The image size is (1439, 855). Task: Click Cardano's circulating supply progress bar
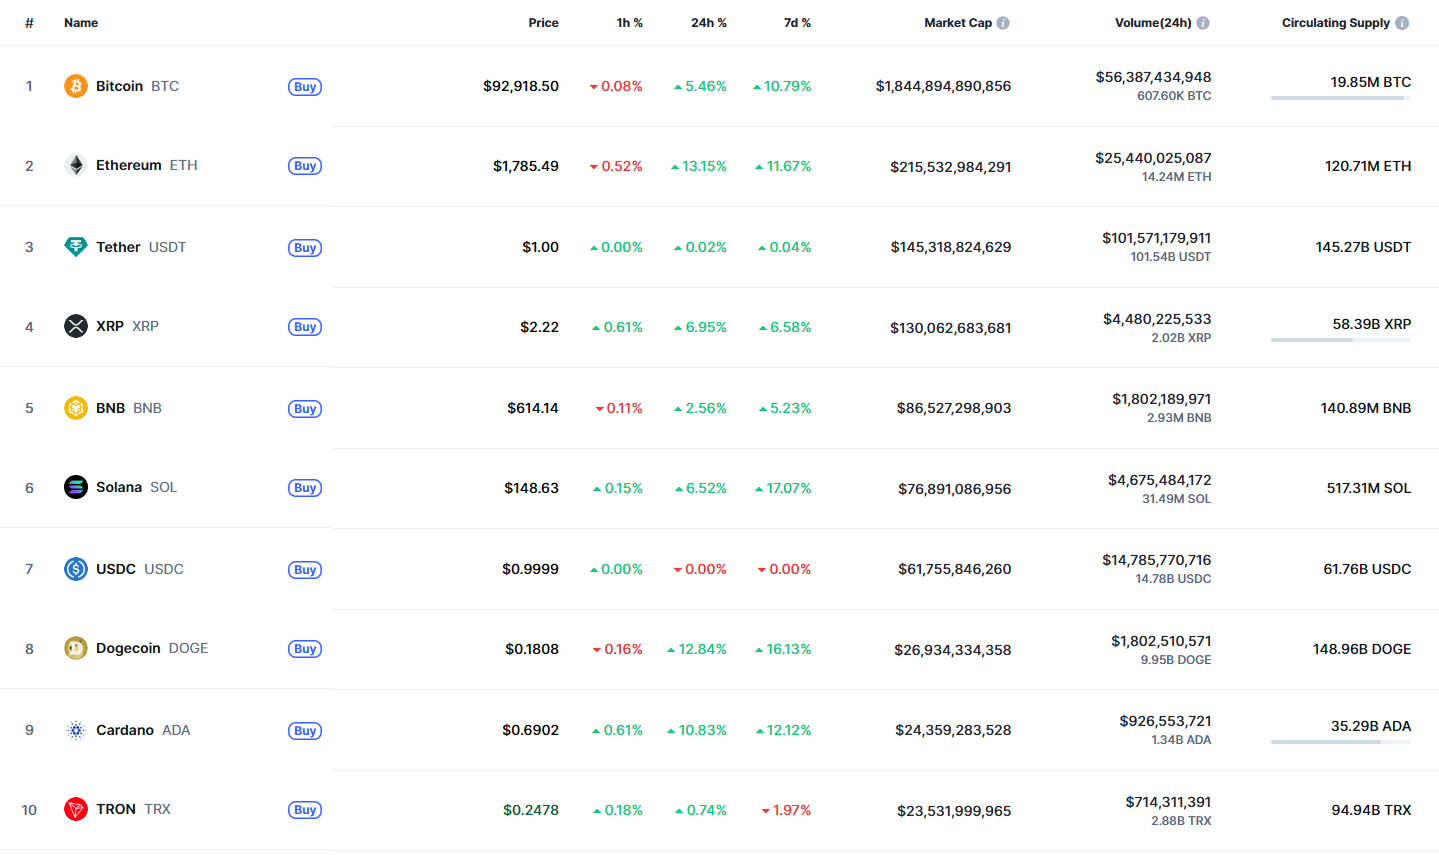point(1341,742)
